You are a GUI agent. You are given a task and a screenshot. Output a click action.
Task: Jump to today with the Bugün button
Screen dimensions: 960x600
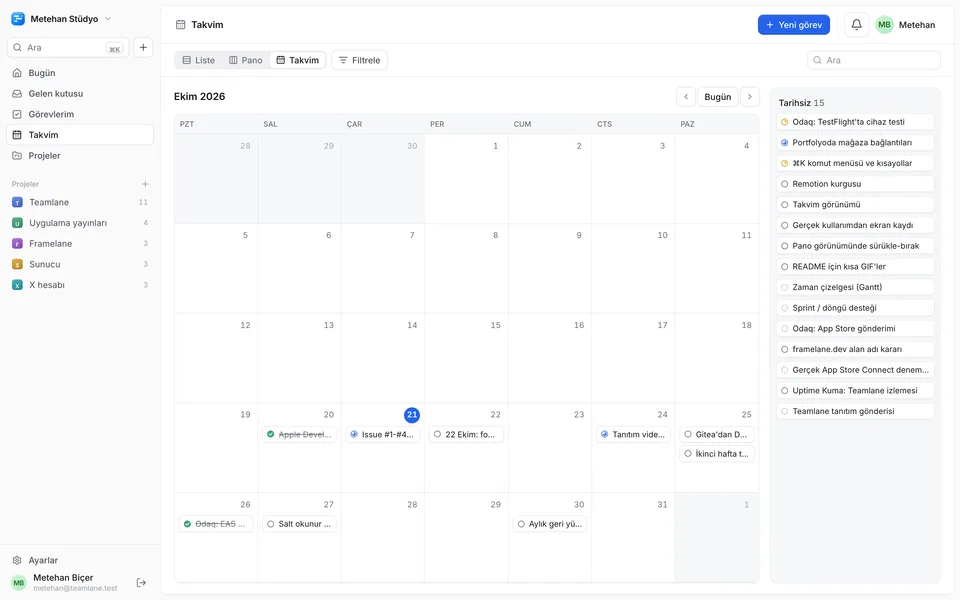[718, 97]
